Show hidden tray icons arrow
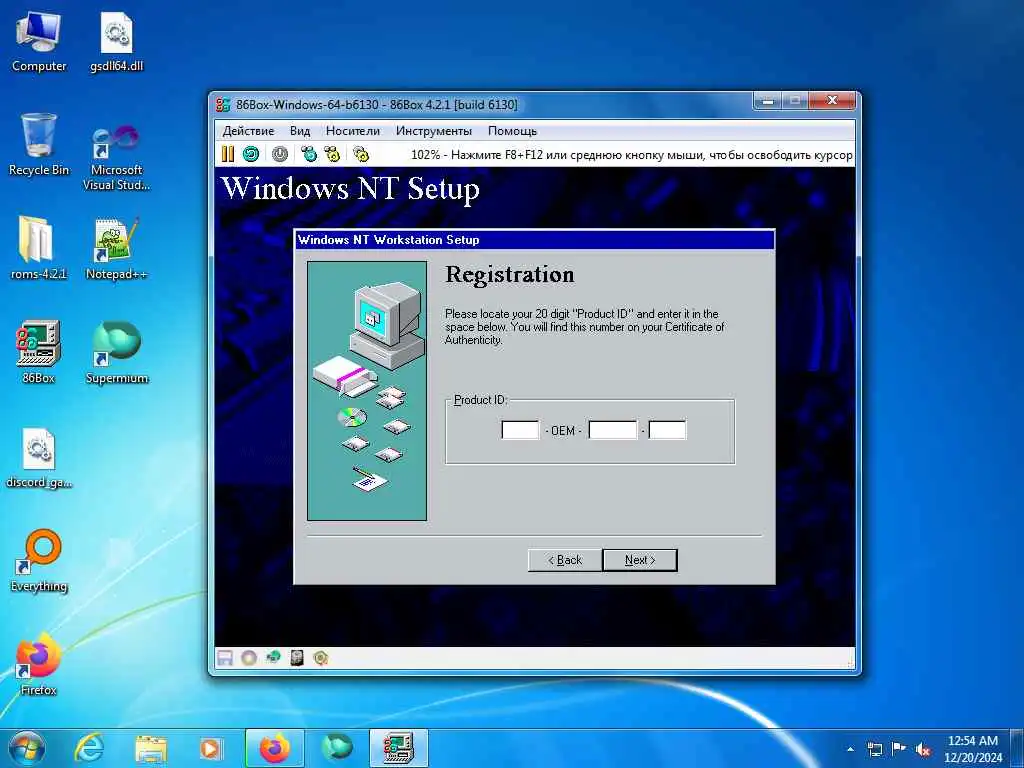The height and width of the screenshot is (768, 1024). (x=850, y=749)
